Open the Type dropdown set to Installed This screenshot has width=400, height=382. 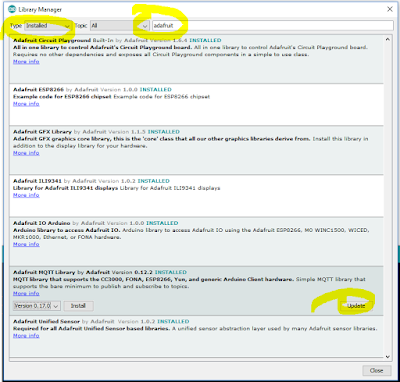(x=48, y=26)
